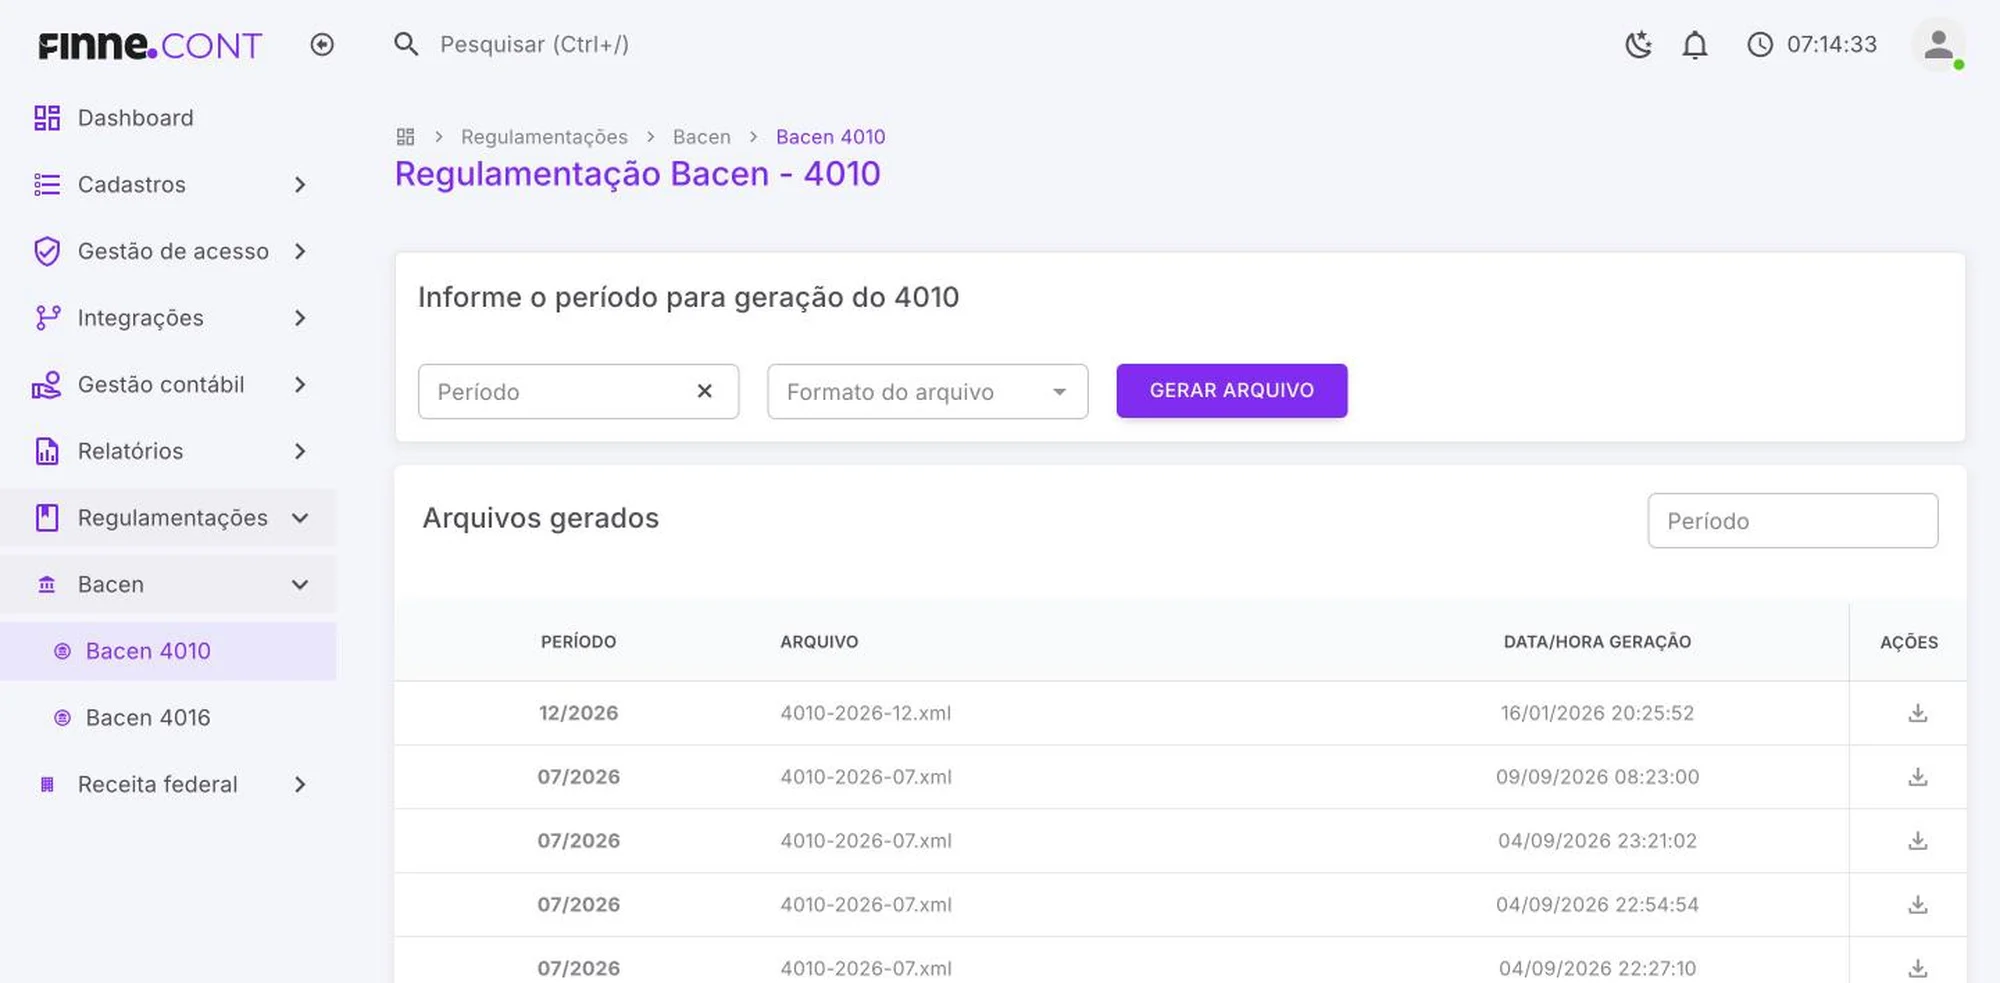Click the GERAR ARQUIVO button
The image size is (2000, 983).
[x=1231, y=391]
